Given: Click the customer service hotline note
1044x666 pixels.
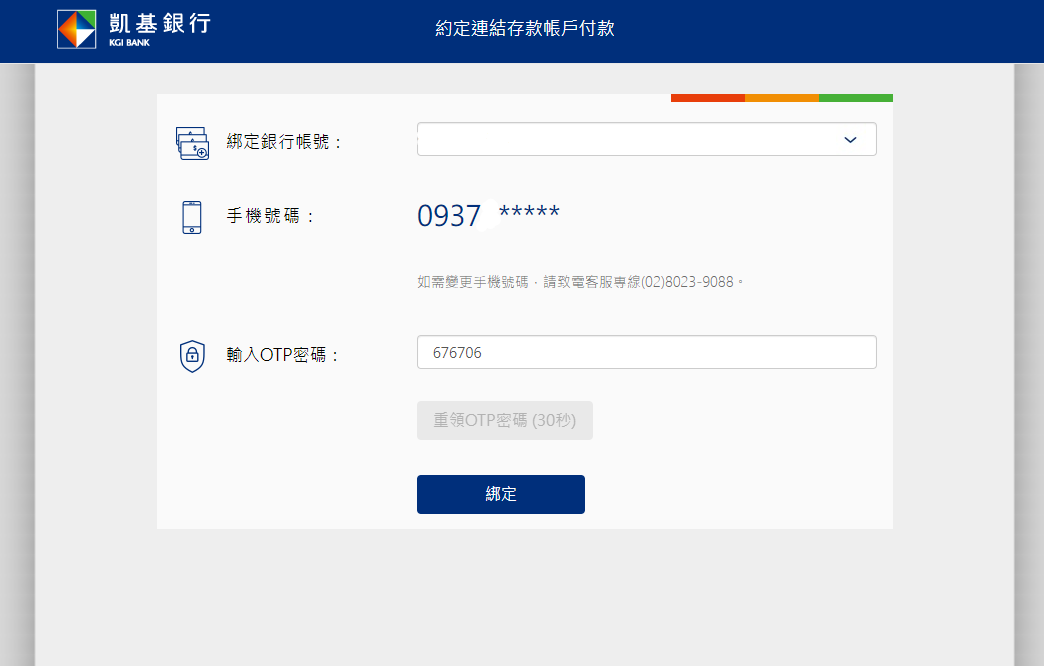Looking at the screenshot, I should pyautogui.click(x=580, y=282).
